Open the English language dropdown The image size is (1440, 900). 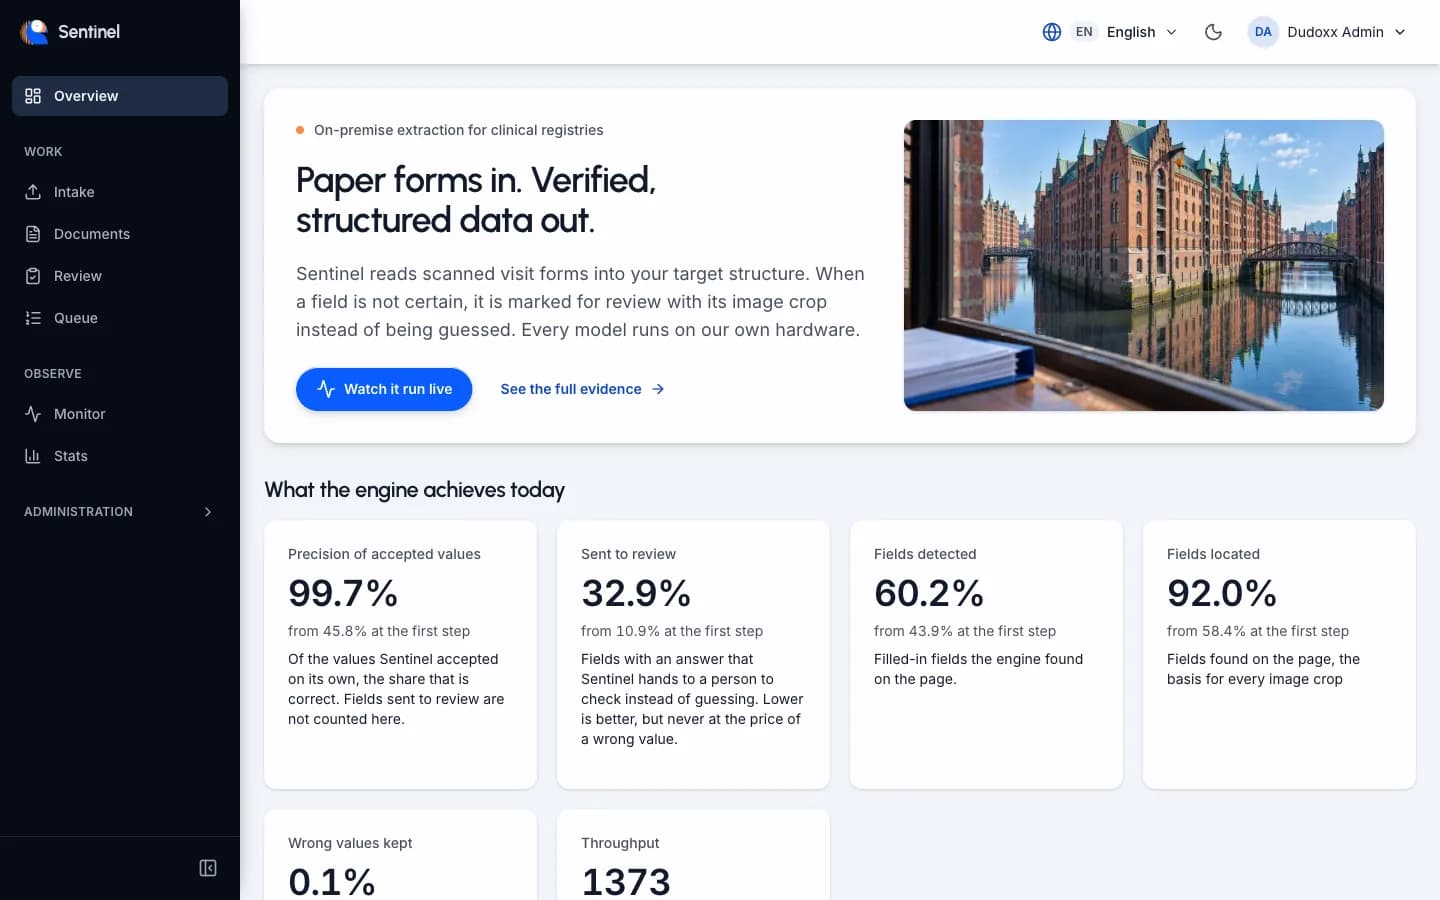(1110, 32)
